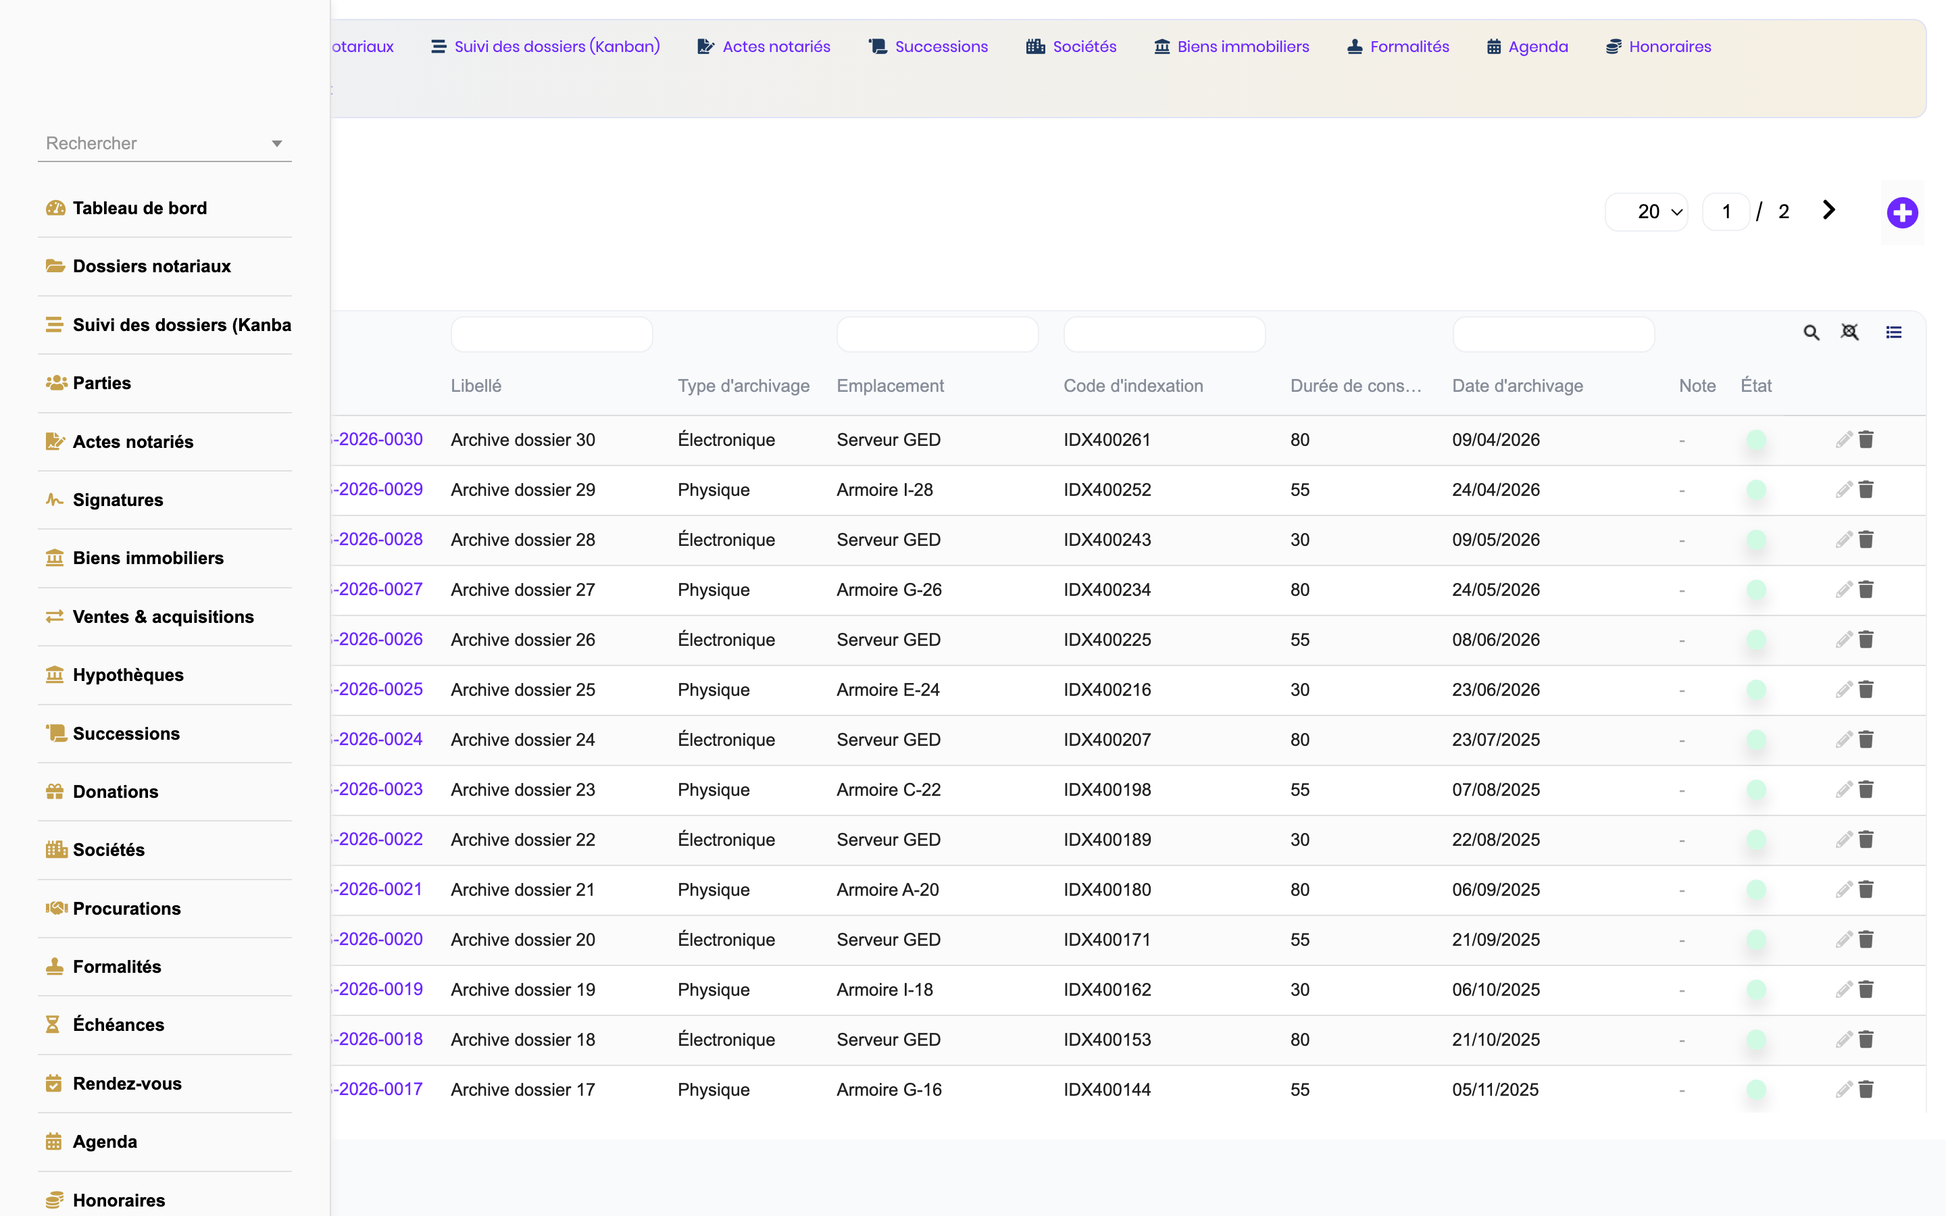
Task: Click the Échéances hourglass icon
Action: [x=53, y=1025]
